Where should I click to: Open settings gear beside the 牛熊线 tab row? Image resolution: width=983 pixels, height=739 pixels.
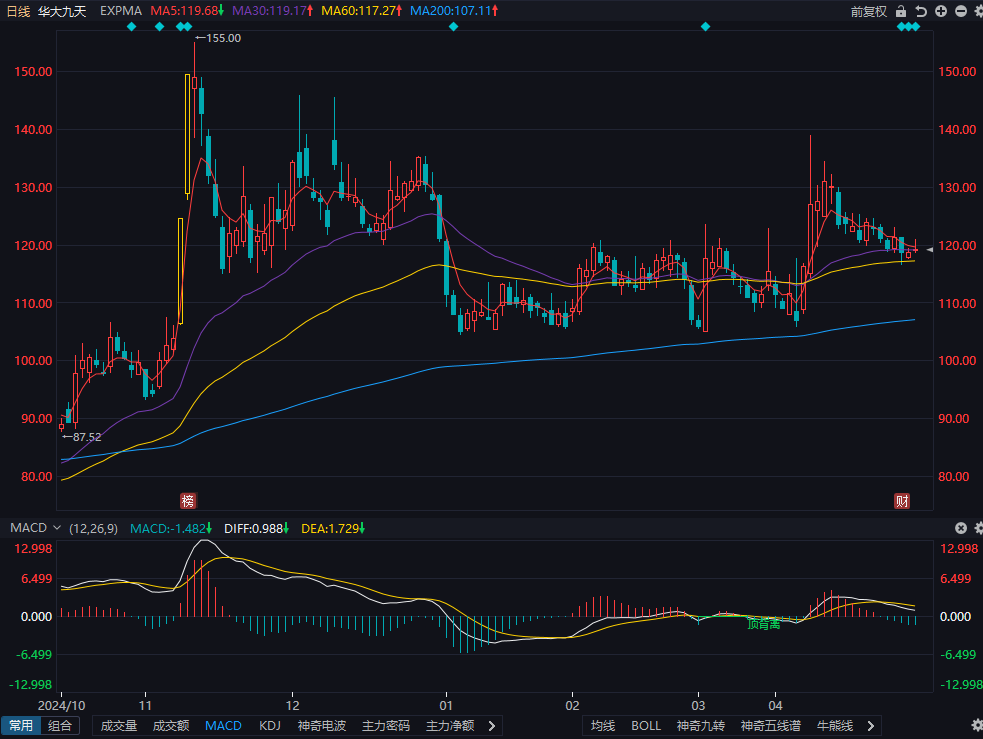click(x=977, y=725)
